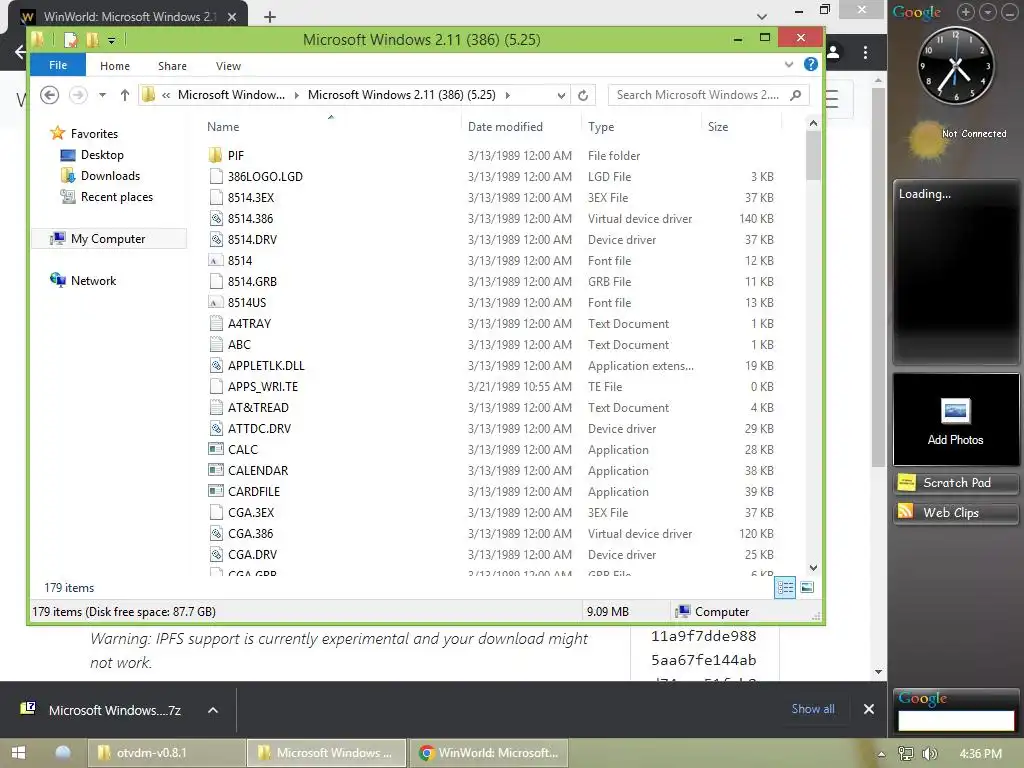Click Show all downloads link

click(813, 709)
